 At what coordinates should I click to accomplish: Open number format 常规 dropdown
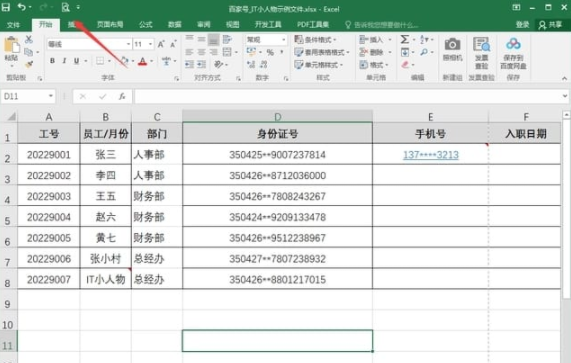point(283,39)
